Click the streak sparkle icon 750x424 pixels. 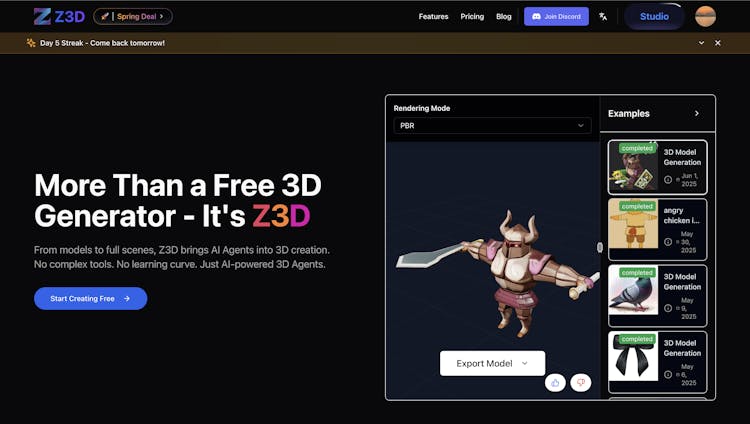(x=31, y=43)
